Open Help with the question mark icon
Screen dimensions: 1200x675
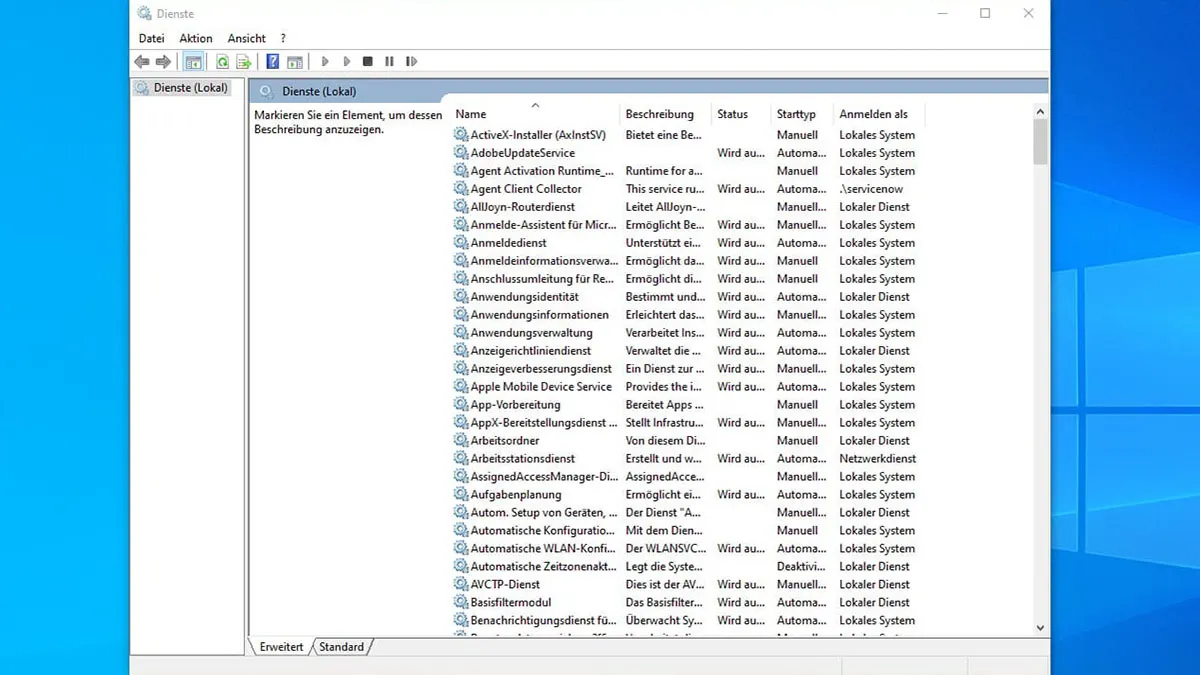pyautogui.click(x=272, y=61)
